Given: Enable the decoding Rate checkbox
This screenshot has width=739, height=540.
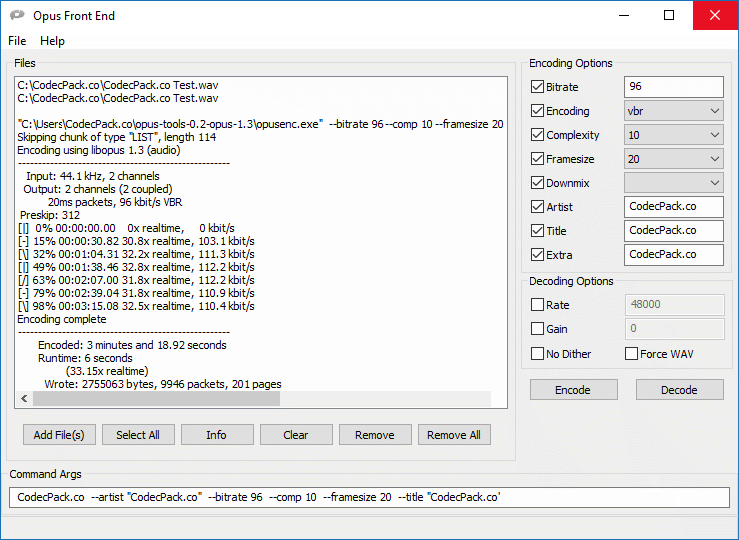Looking at the screenshot, I should coord(538,306).
